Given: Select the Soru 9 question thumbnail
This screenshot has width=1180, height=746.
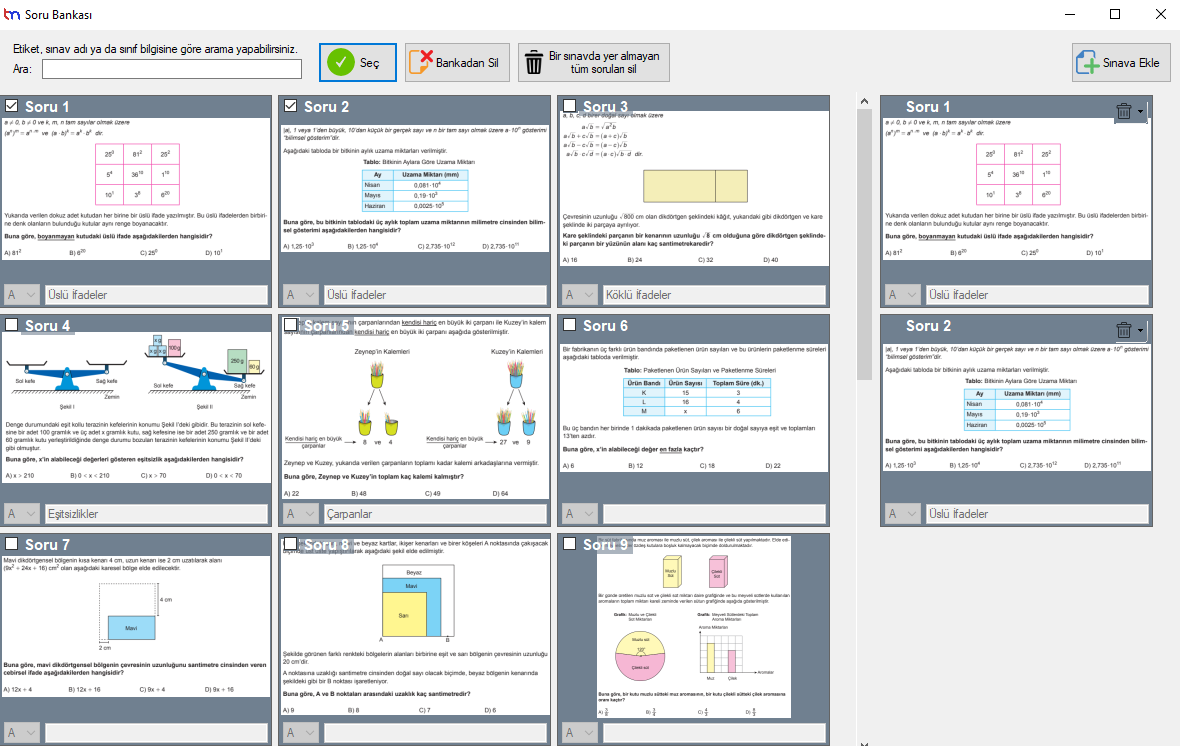Looking at the screenshot, I should pos(692,628).
